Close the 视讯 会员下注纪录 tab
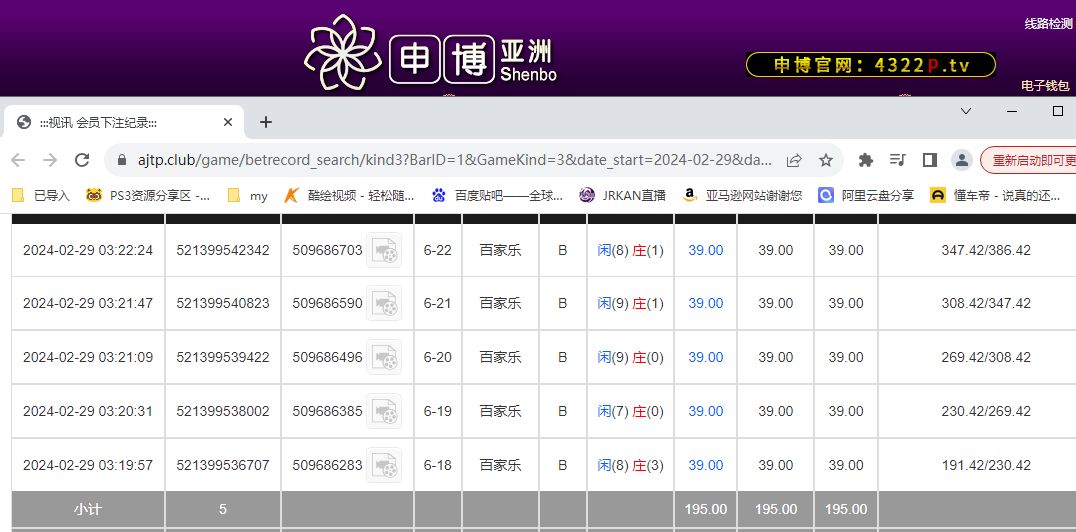Image resolution: width=1076 pixels, height=532 pixels. [228, 122]
